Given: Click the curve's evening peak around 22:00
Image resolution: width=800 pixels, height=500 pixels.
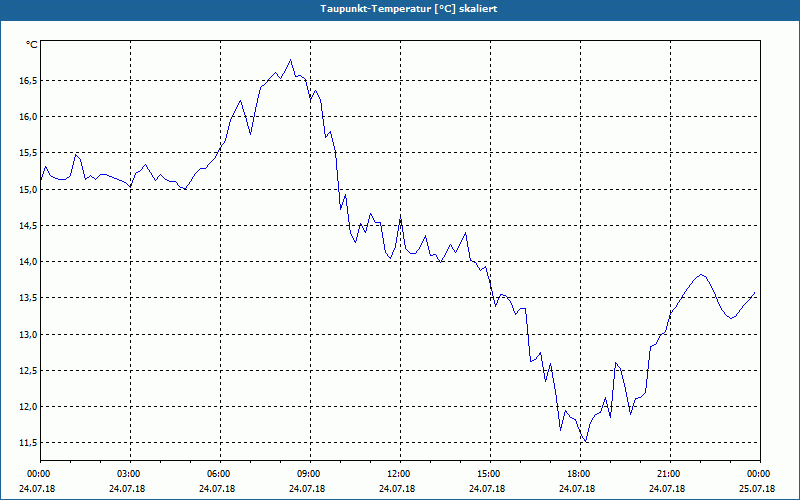Looking at the screenshot, I should point(702,274).
